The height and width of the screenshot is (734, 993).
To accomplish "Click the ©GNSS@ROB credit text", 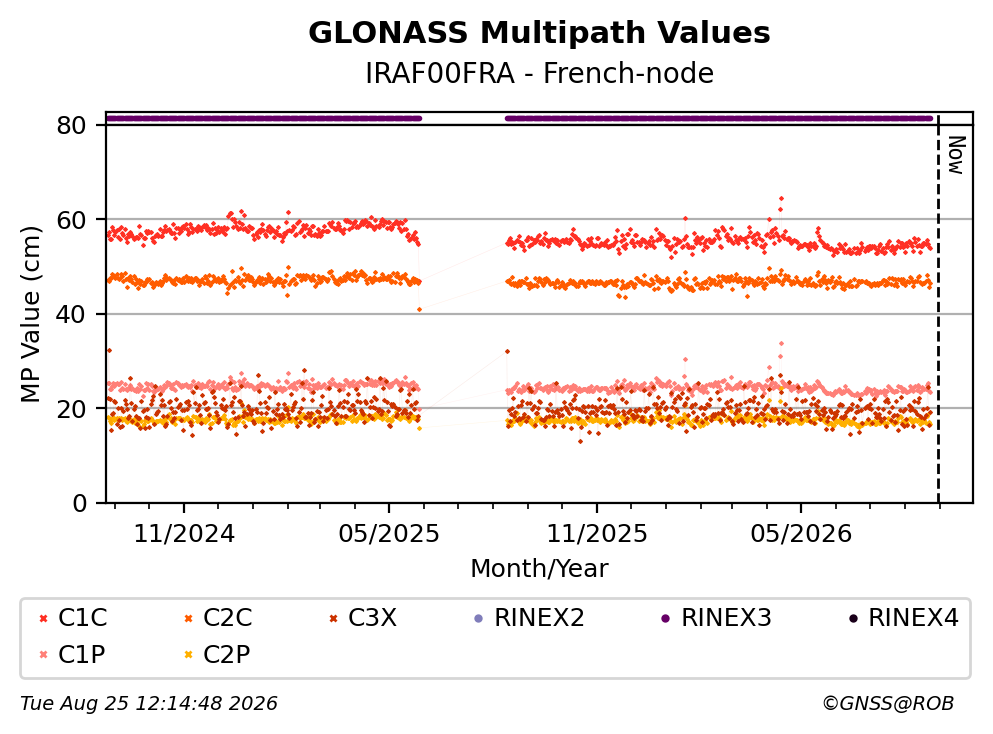I will (888, 704).
